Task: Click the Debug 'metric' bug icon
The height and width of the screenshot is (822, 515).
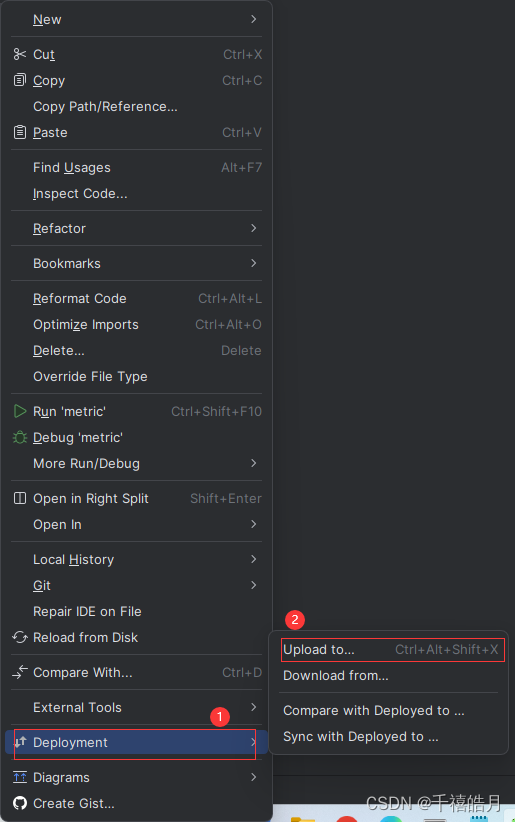Action: [x=19, y=437]
